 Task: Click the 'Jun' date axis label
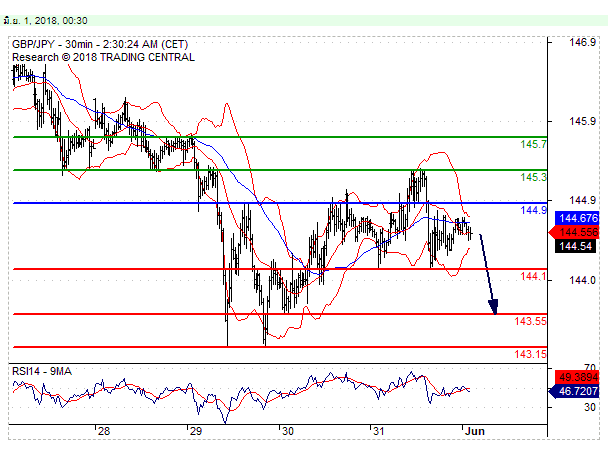(475, 431)
